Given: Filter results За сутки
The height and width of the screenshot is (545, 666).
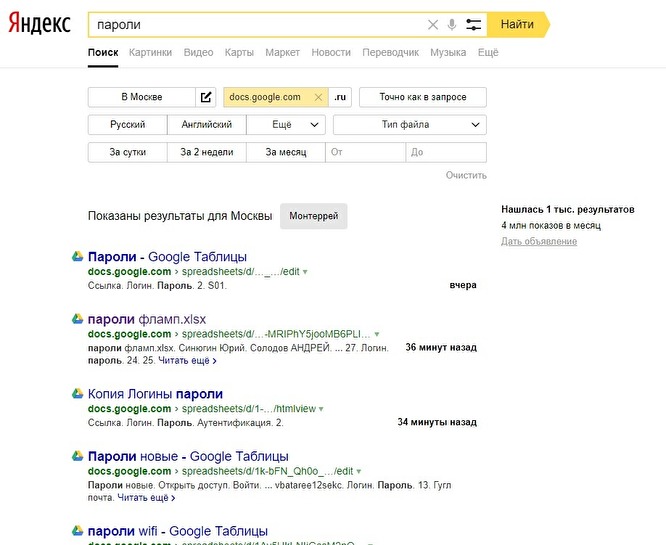Looking at the screenshot, I should 127,152.
